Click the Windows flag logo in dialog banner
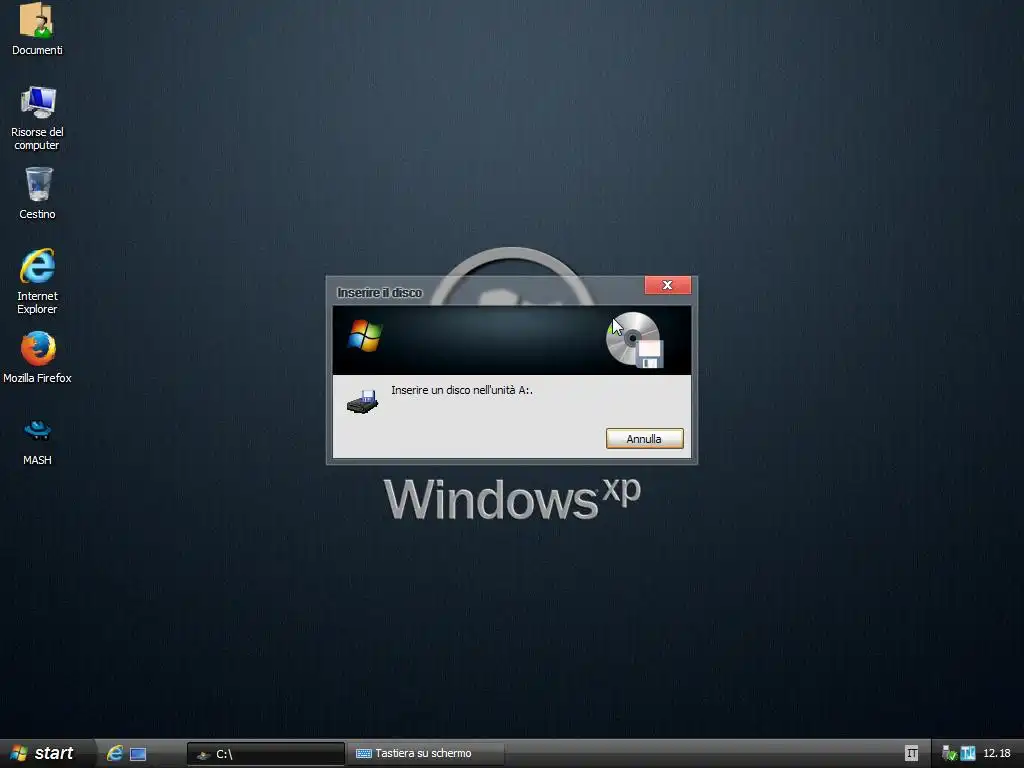Image resolution: width=1024 pixels, height=768 pixels. tap(365, 336)
